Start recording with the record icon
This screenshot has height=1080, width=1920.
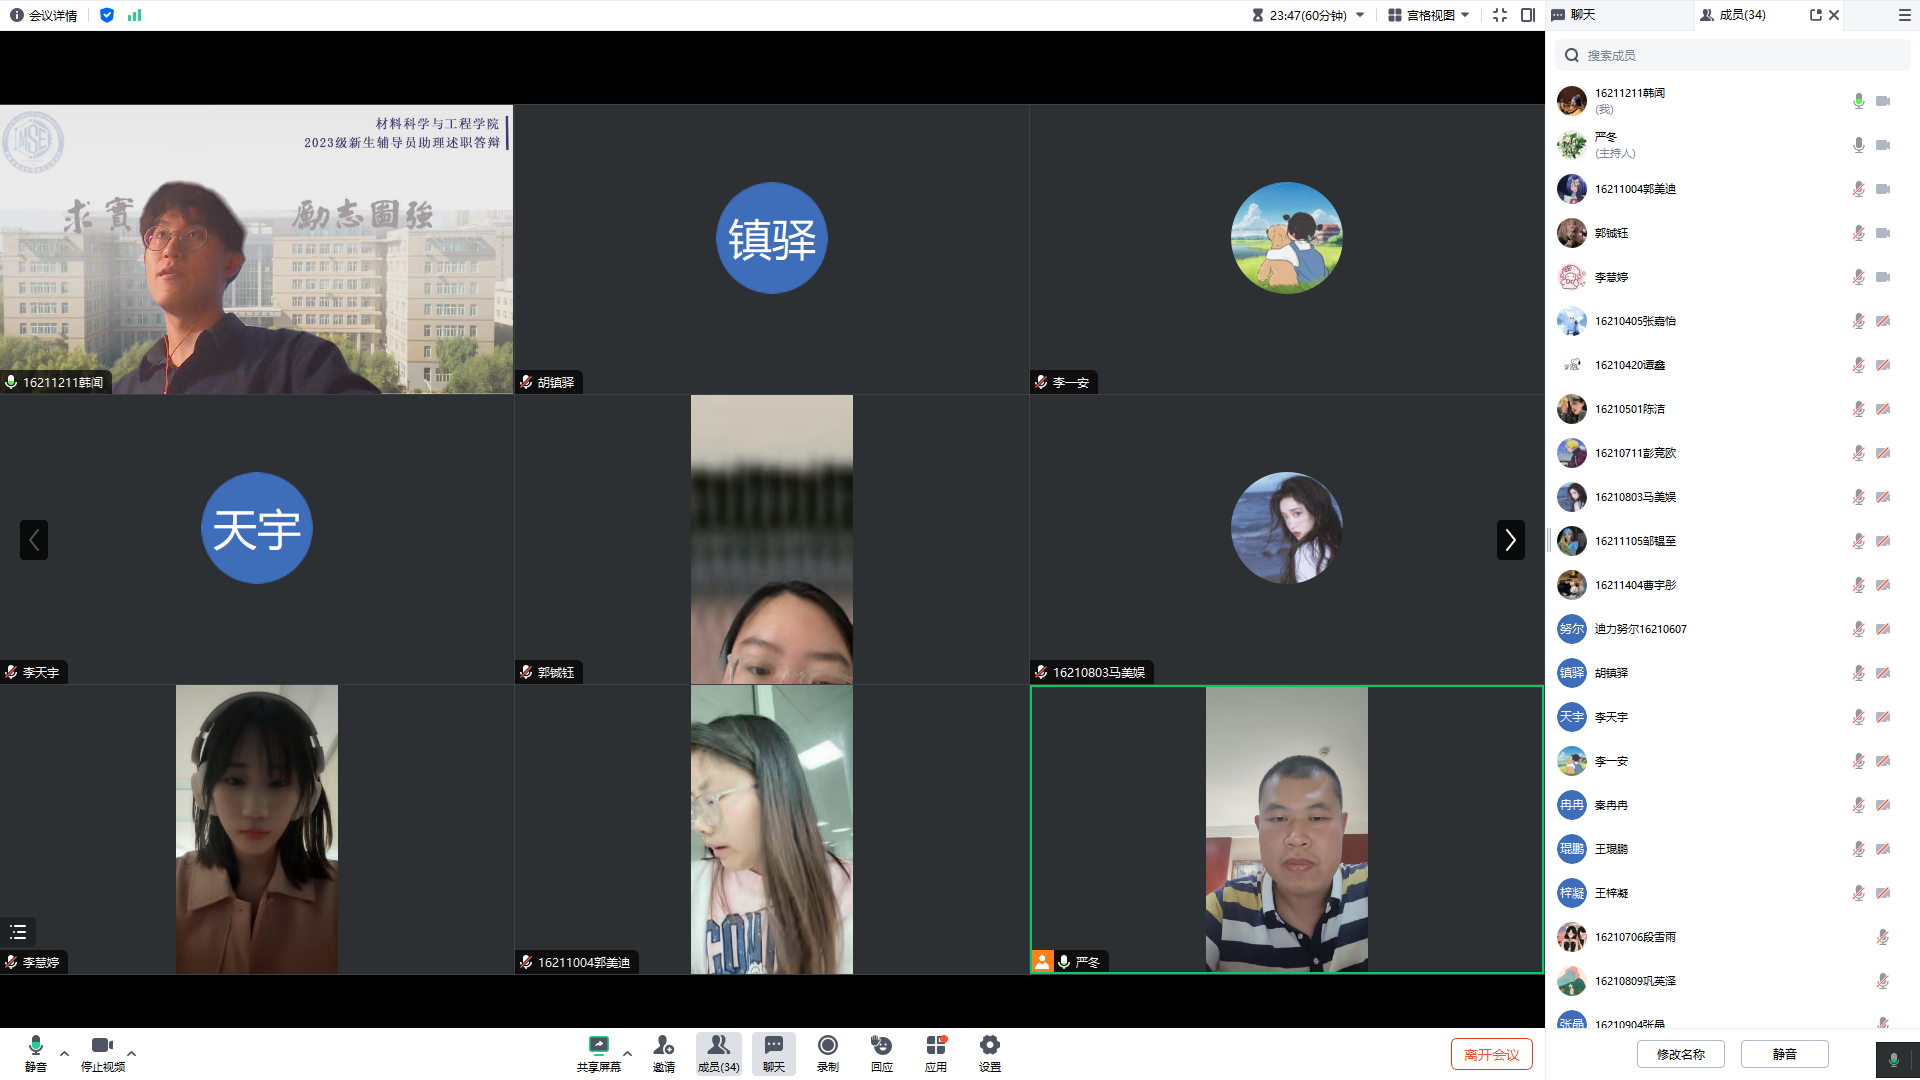[x=827, y=1046]
